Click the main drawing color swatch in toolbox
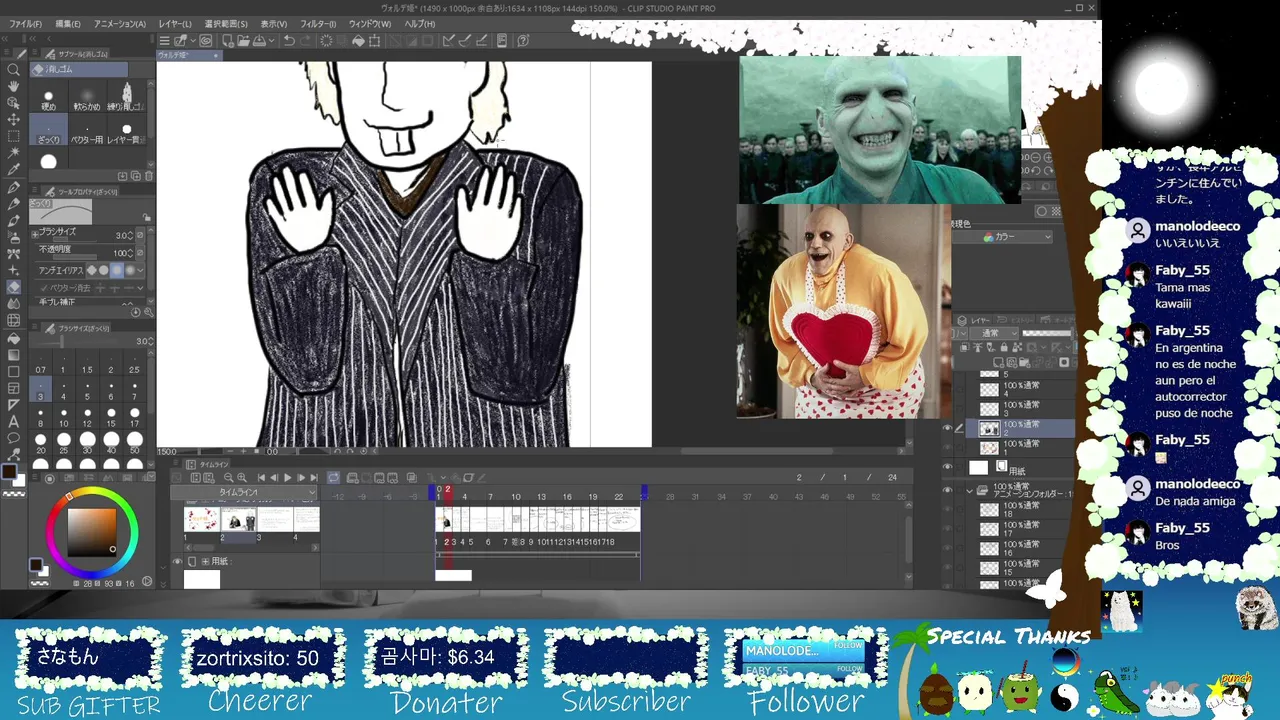 [x=9, y=472]
